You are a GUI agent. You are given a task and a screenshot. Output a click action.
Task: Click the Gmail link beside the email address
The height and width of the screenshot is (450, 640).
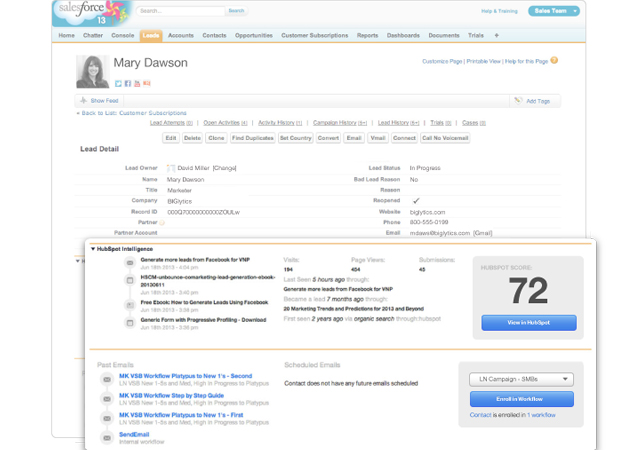[x=483, y=233]
